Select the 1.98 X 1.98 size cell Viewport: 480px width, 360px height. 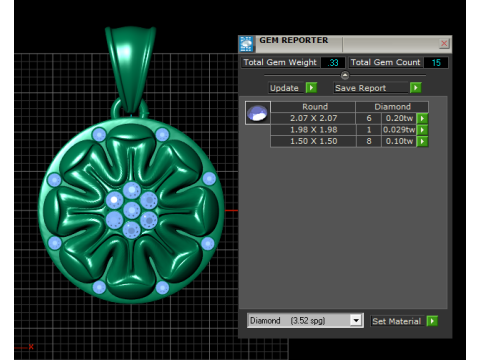[313, 130]
